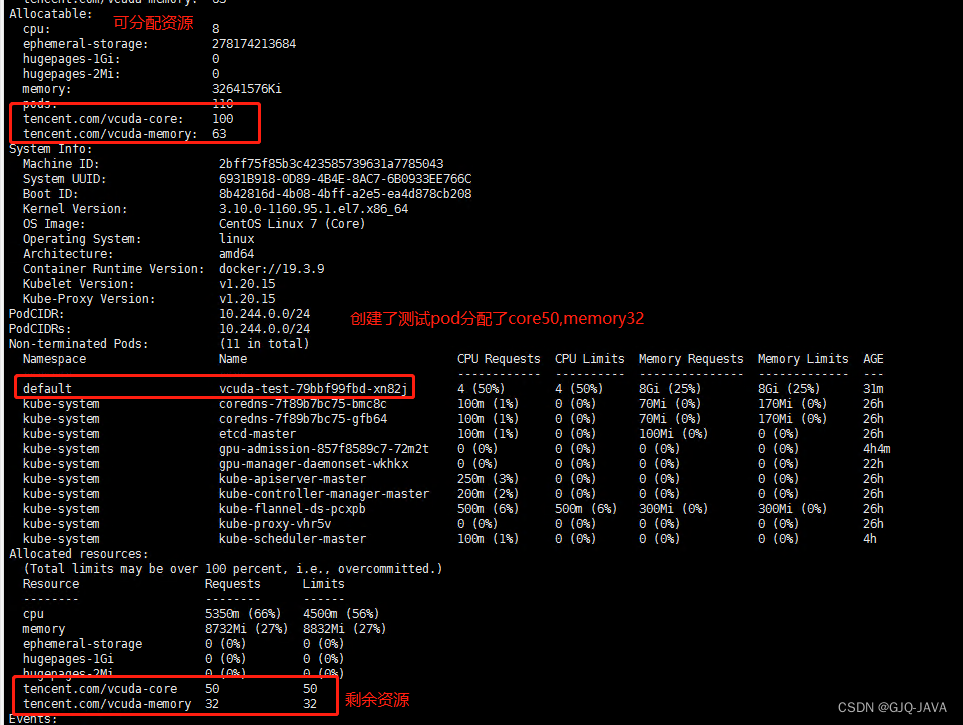Click memory requests total 8732Mi (27%)

246,629
